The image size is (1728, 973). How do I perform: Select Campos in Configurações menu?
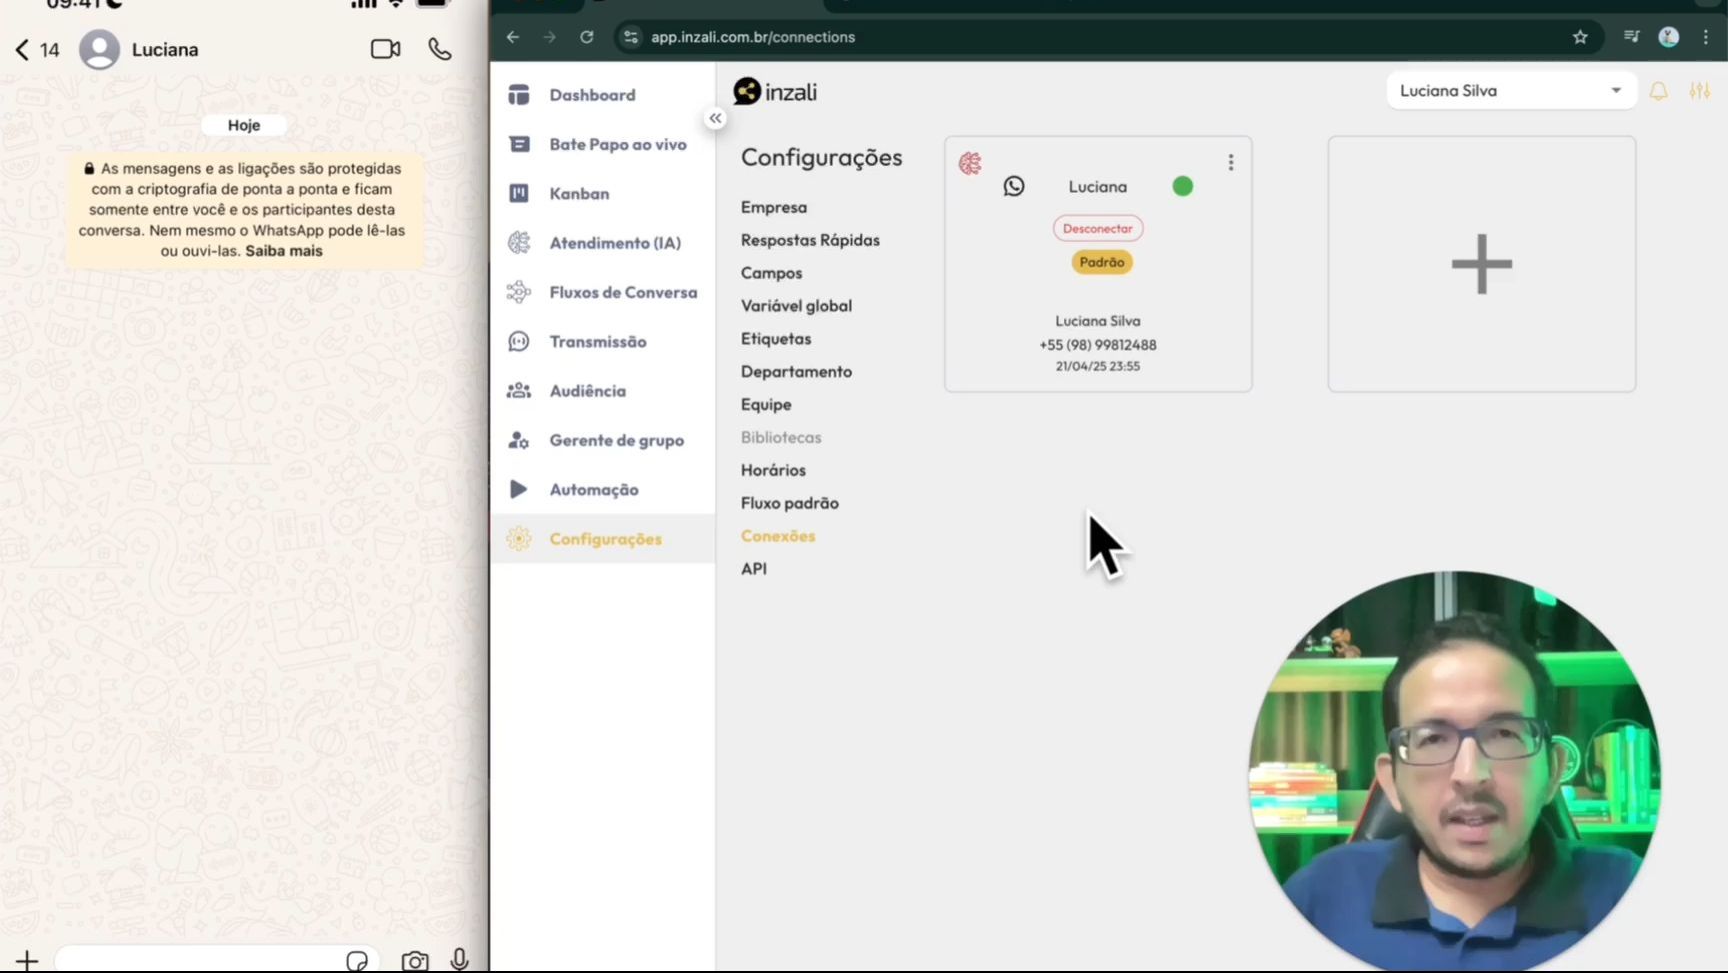coord(771,273)
